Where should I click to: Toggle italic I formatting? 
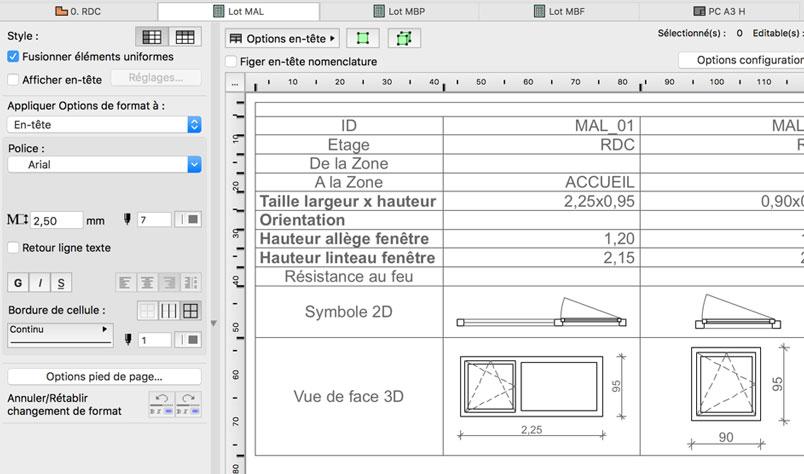(x=40, y=283)
